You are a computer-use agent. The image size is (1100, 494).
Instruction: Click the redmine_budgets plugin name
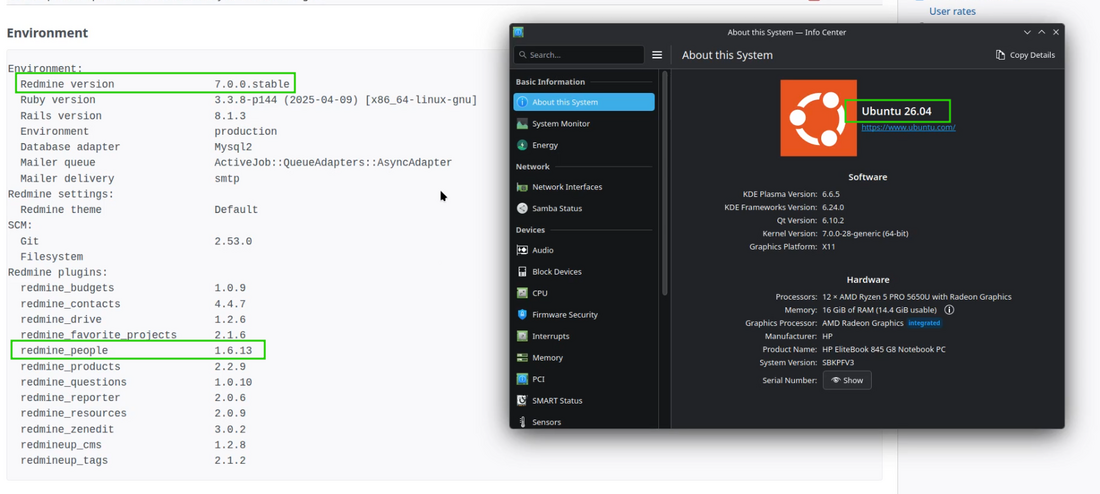(x=67, y=288)
